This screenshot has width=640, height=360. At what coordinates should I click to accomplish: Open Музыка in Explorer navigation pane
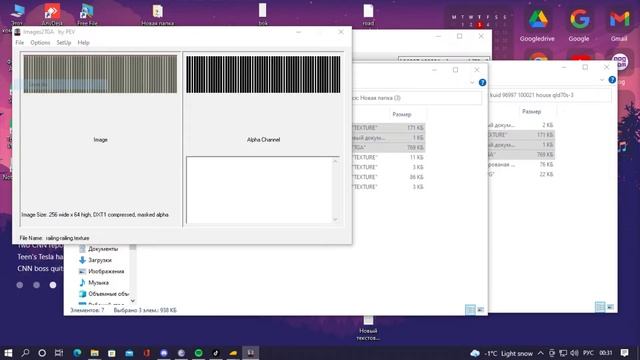94,282
